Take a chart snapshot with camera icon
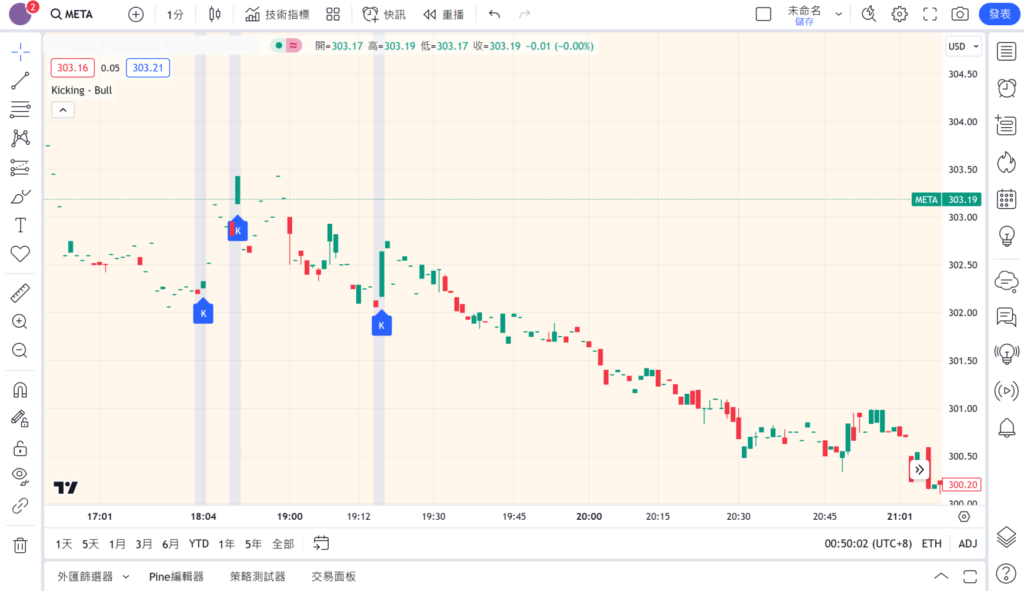 click(960, 14)
